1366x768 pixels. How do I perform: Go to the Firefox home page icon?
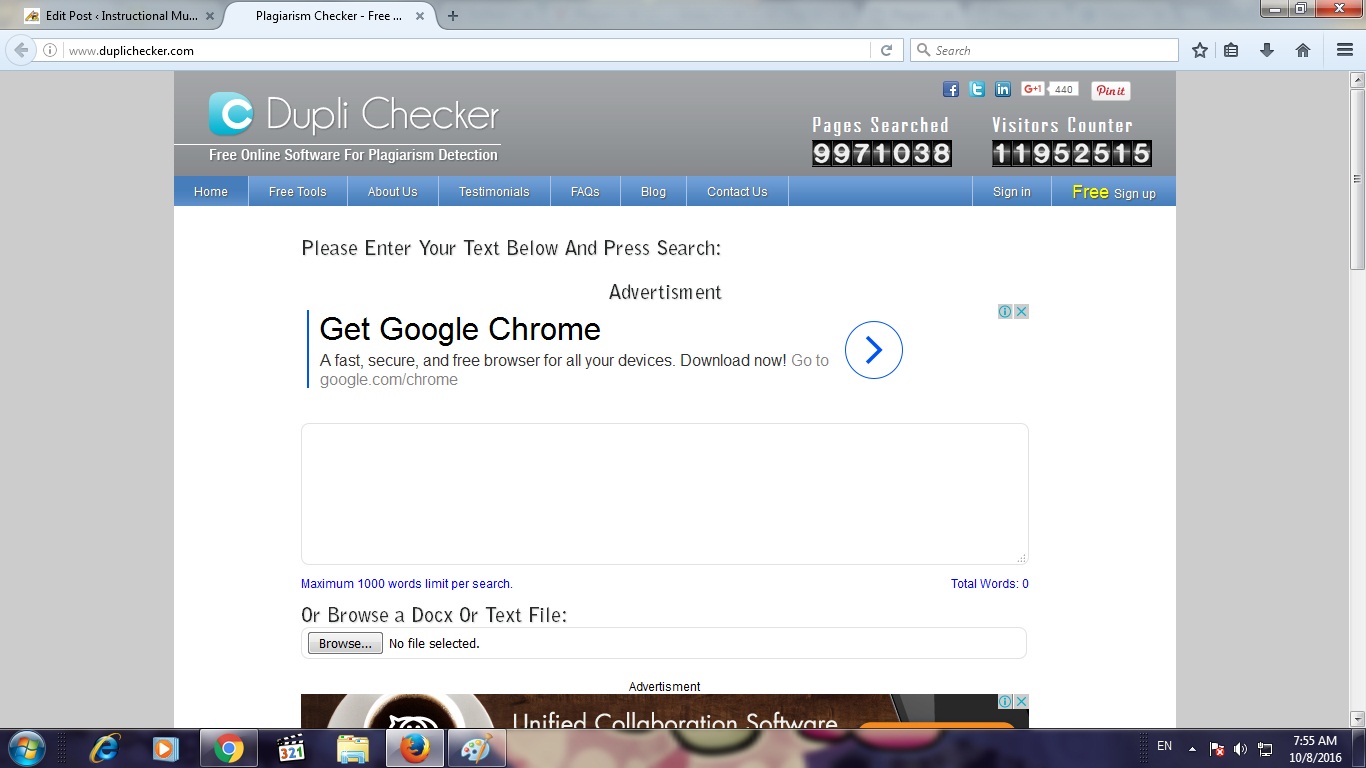click(x=1303, y=50)
